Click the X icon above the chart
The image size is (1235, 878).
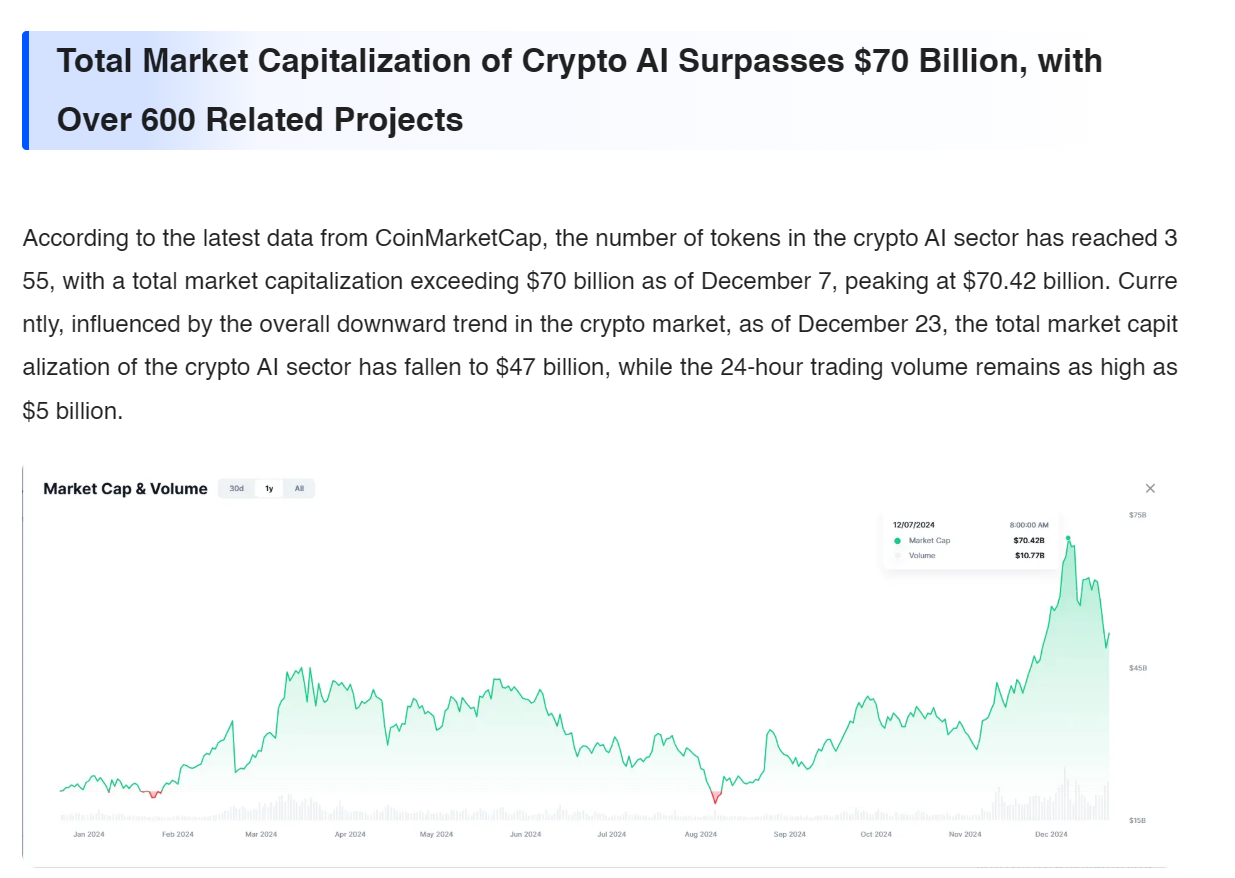pos(1149,488)
